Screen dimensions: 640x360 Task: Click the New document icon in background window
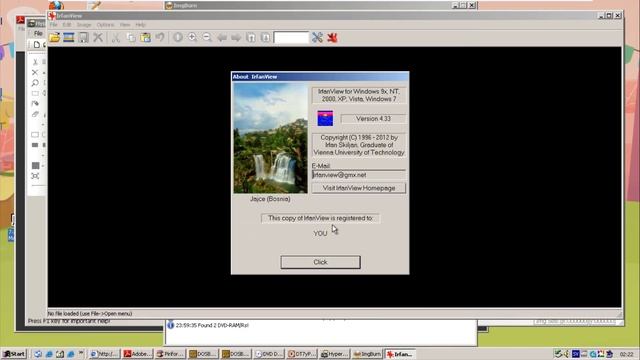[37, 44]
